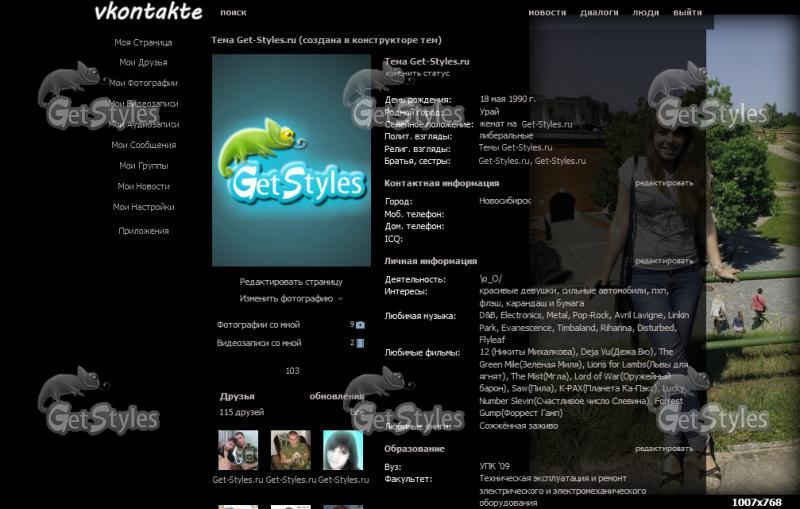Click the Контактная информация heading
Screen dimensions: 800x509
click(x=442, y=183)
